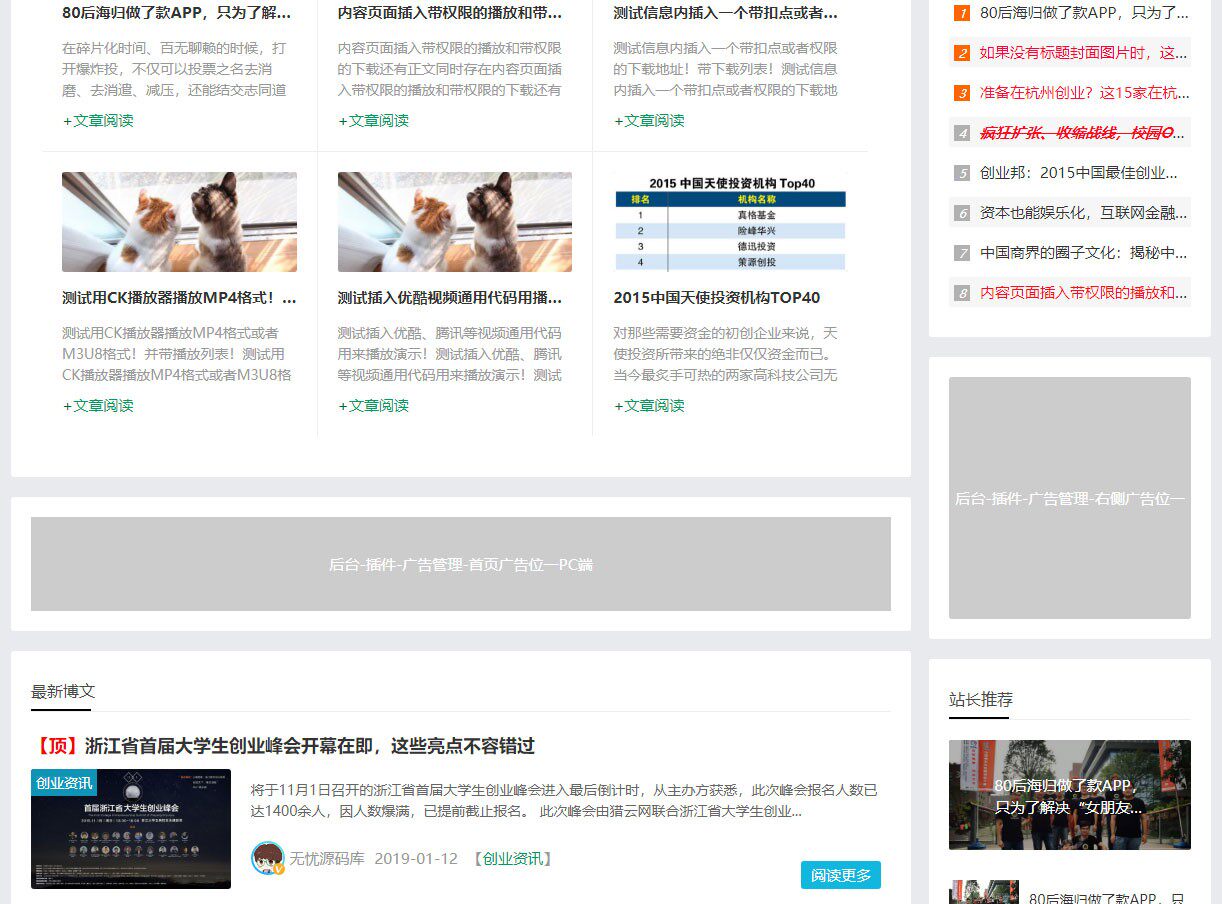Select rank badge 2 in the hot articles list
Screen dimensions: 1222x904
click(x=960, y=53)
